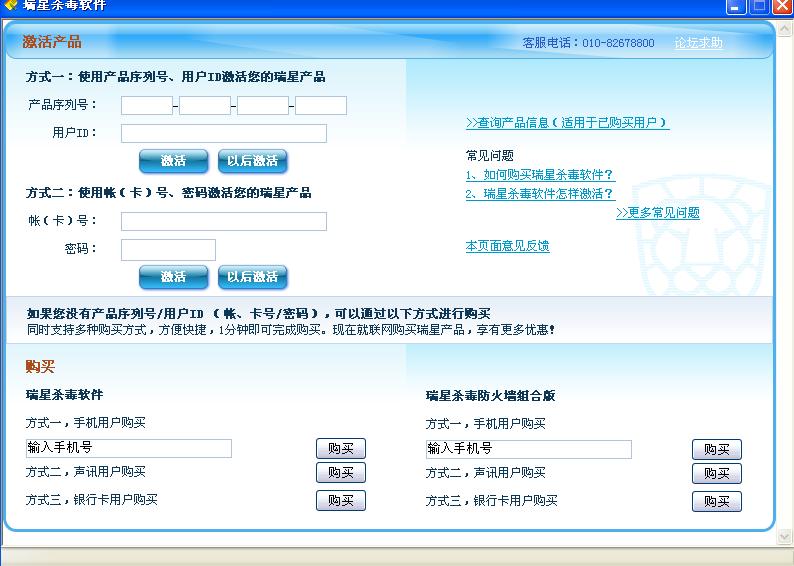Click the scrollbar up arrow
Viewport: 794px width, 566px height.
coord(785,28)
